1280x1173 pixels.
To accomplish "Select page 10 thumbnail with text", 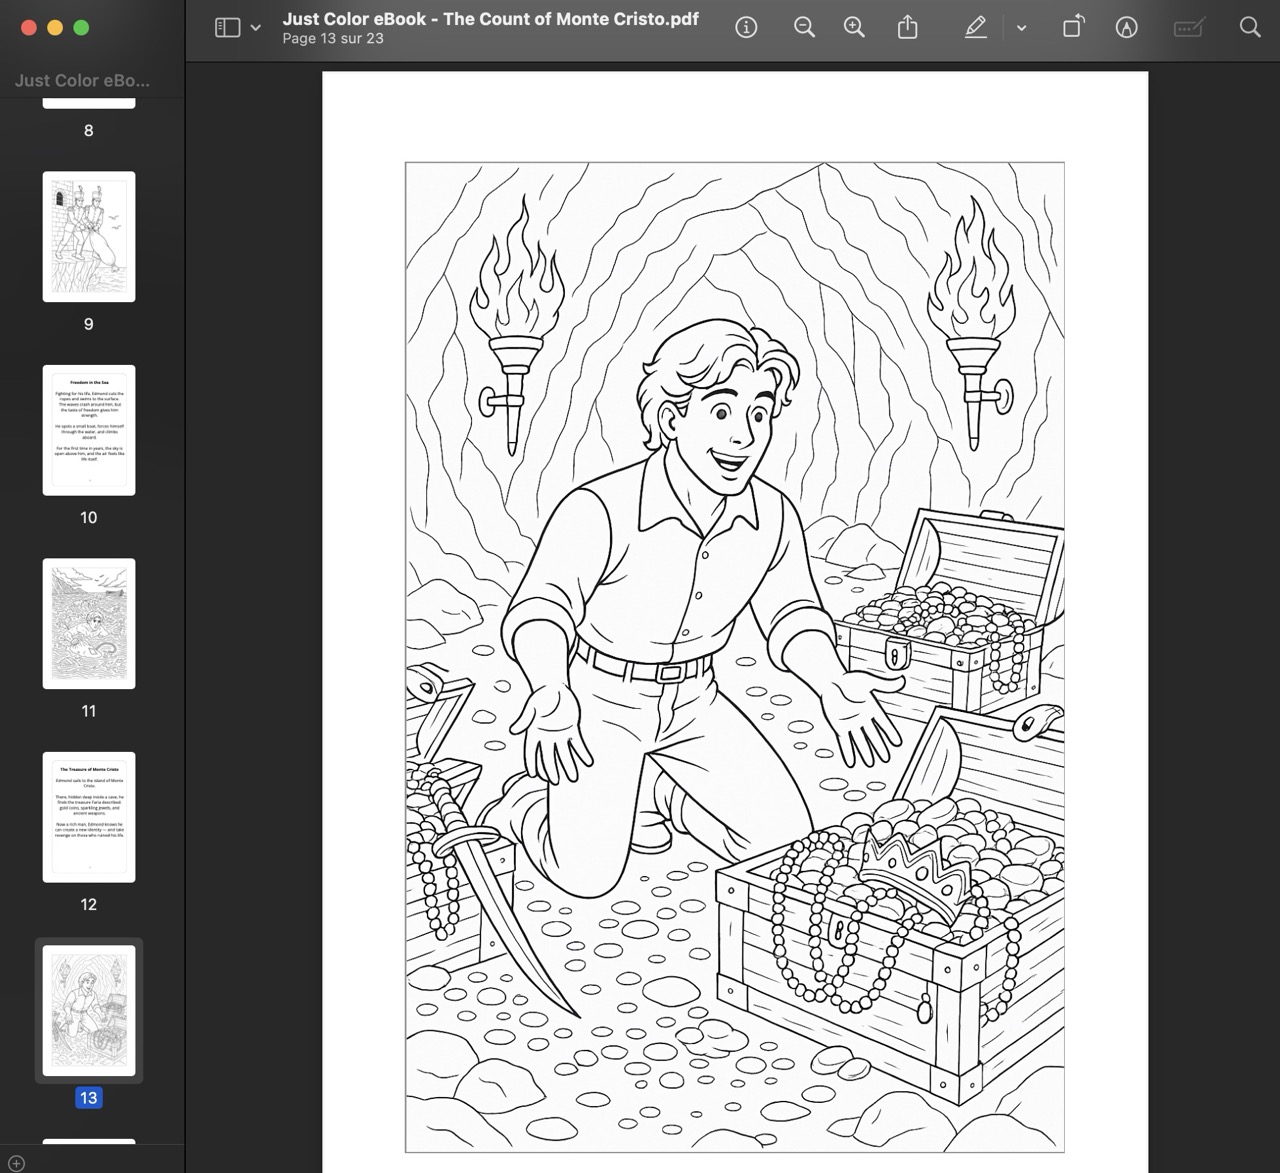I will pyautogui.click(x=89, y=430).
